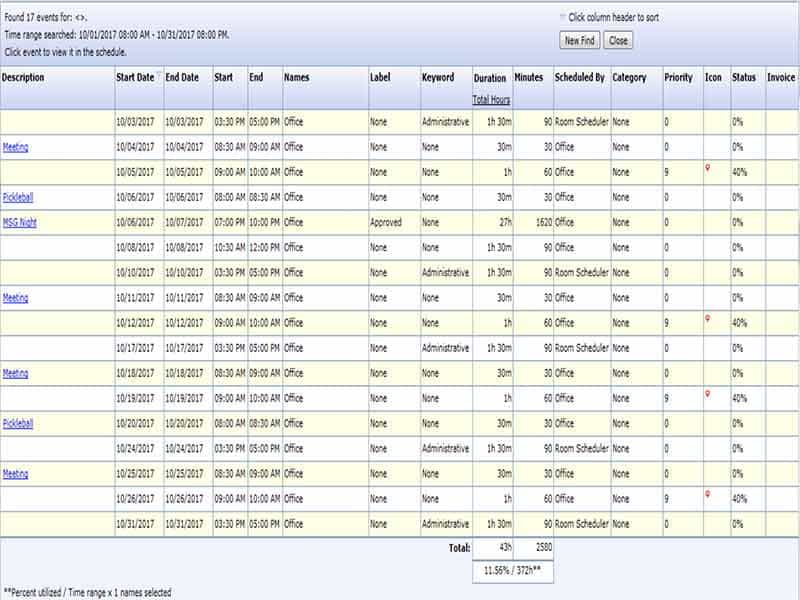Open Meeting event on 10/18/2017

[x=15, y=373]
